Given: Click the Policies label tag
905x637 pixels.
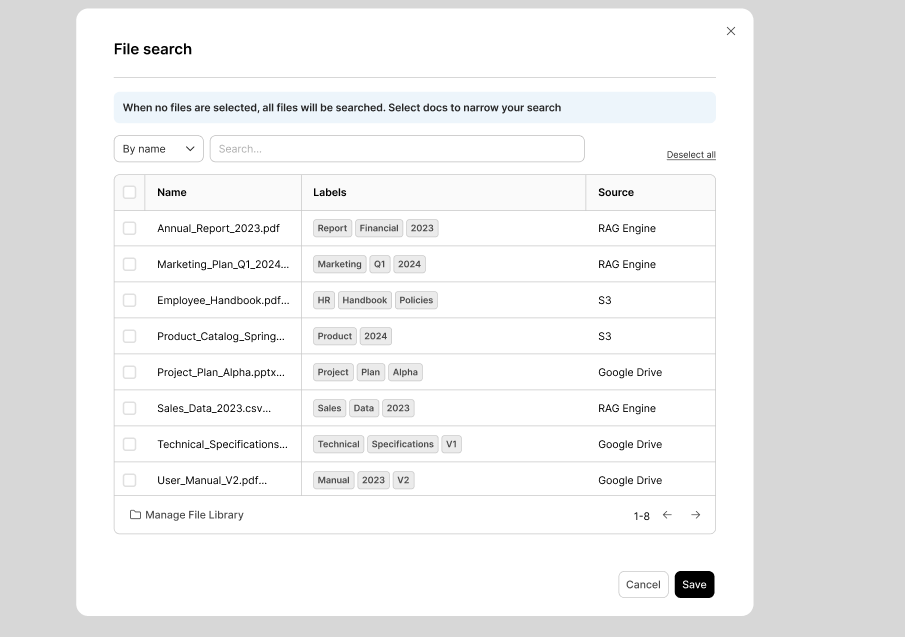Looking at the screenshot, I should point(416,300).
